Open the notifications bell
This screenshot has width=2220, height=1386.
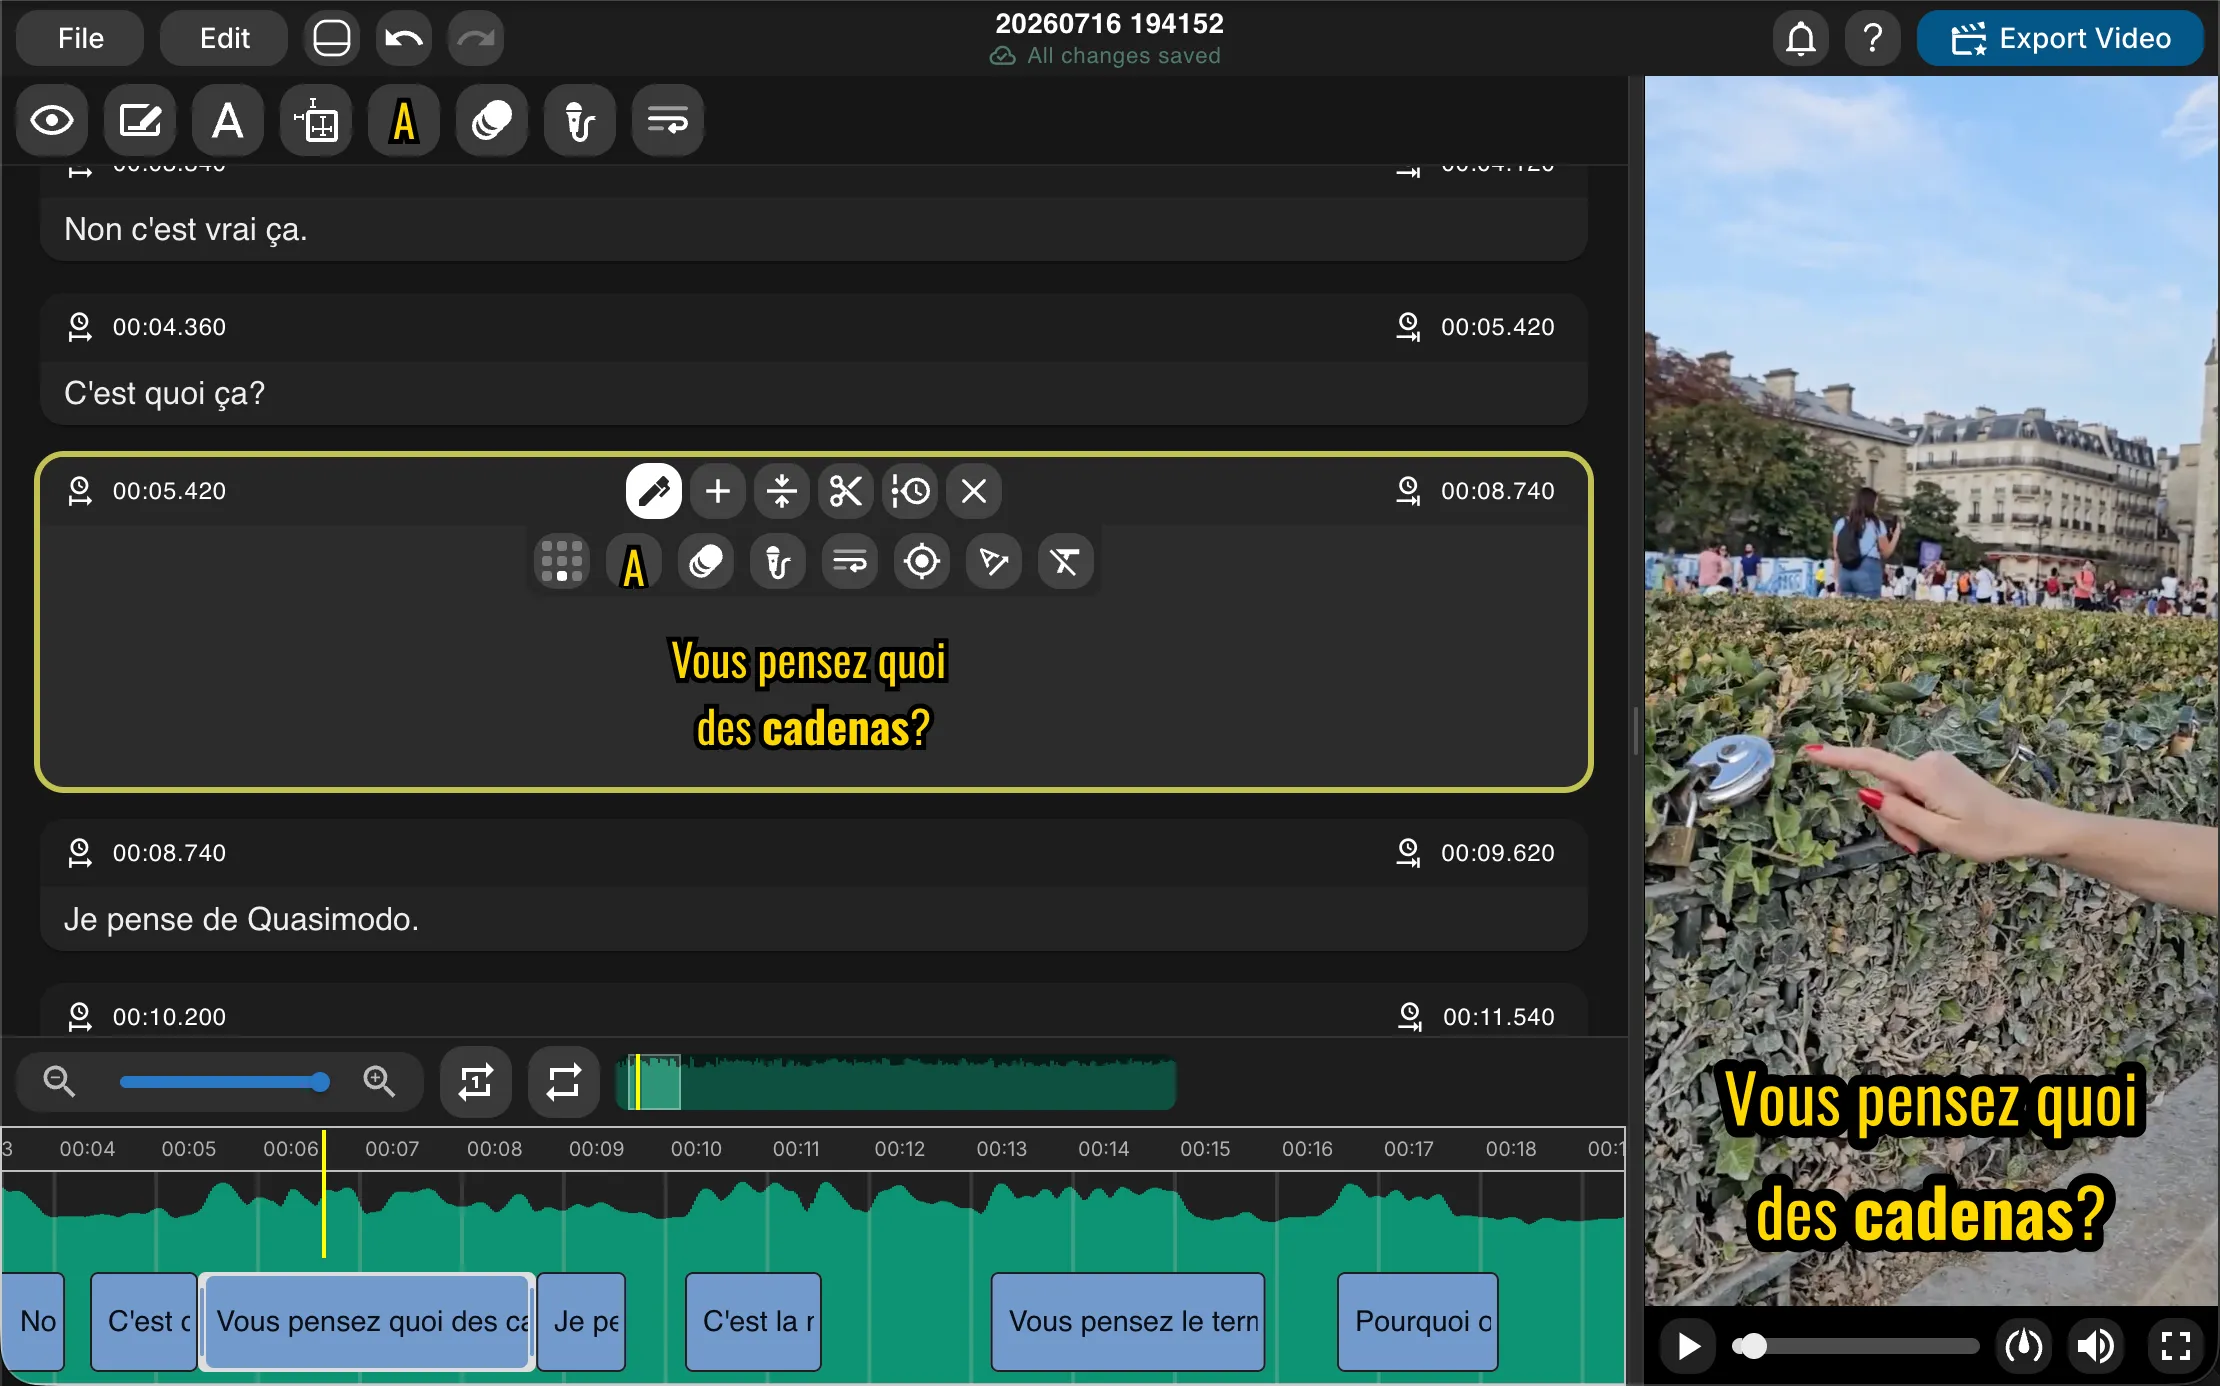click(x=1801, y=38)
